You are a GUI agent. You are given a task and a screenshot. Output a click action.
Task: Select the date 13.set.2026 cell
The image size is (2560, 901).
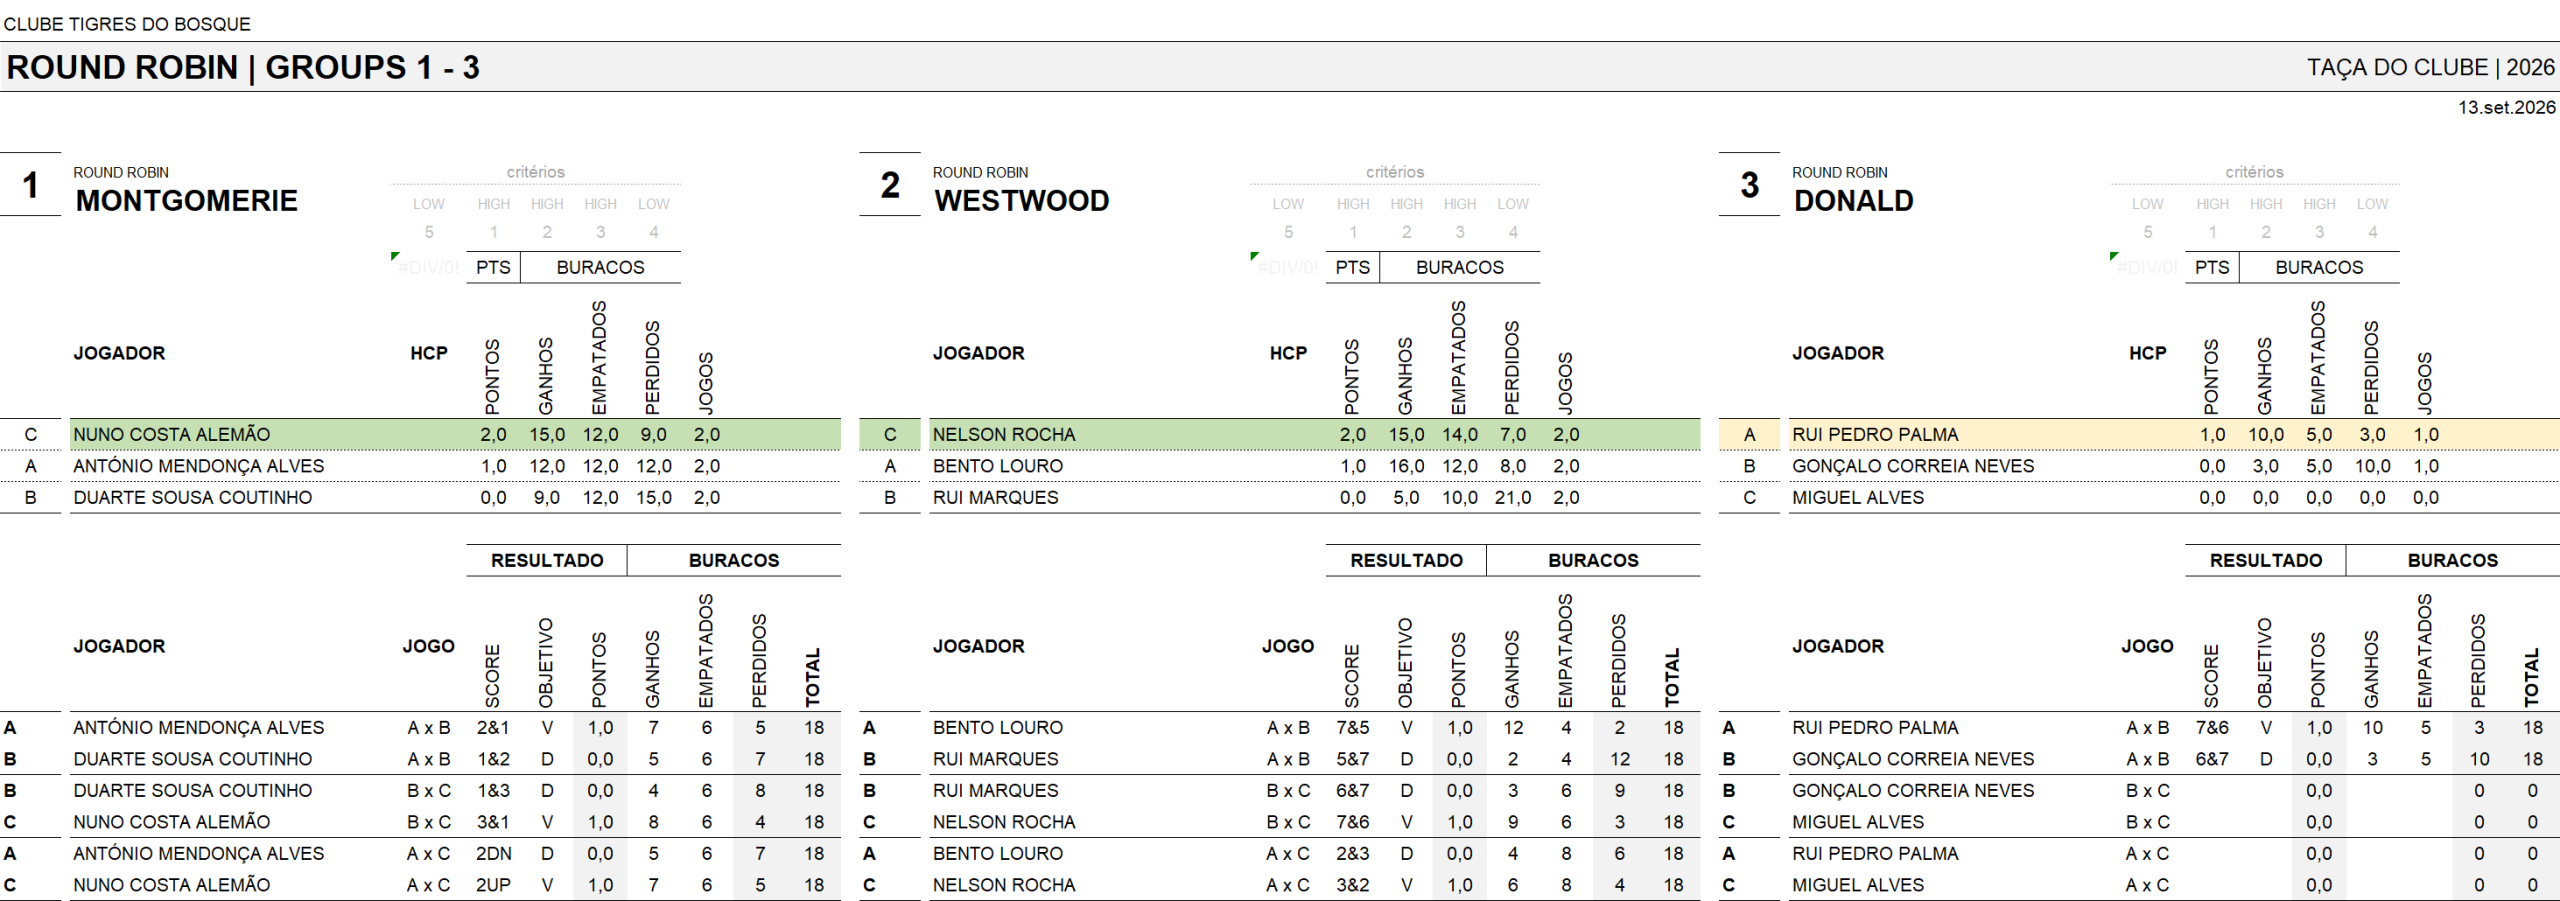pos(2506,107)
